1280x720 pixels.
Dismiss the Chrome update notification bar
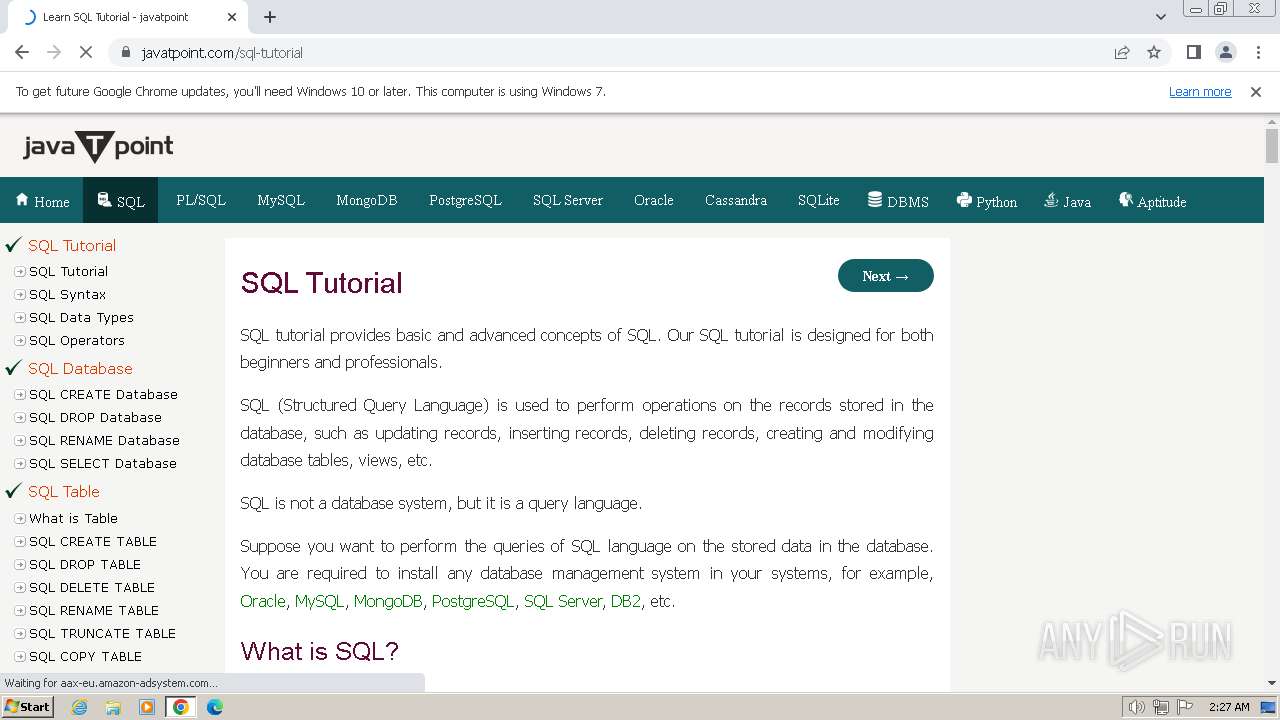click(1256, 92)
